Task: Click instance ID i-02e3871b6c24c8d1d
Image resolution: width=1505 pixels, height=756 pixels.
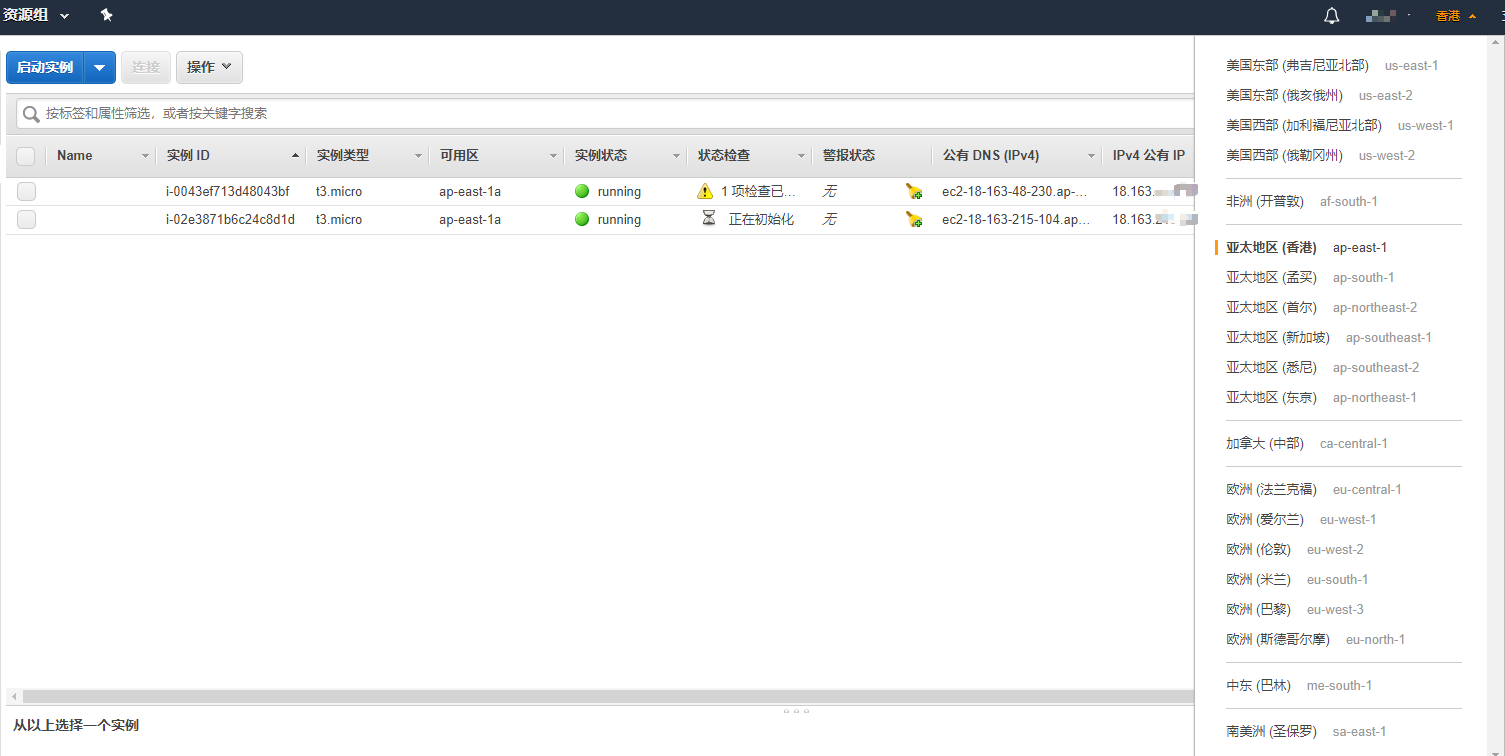Action: (x=230, y=219)
